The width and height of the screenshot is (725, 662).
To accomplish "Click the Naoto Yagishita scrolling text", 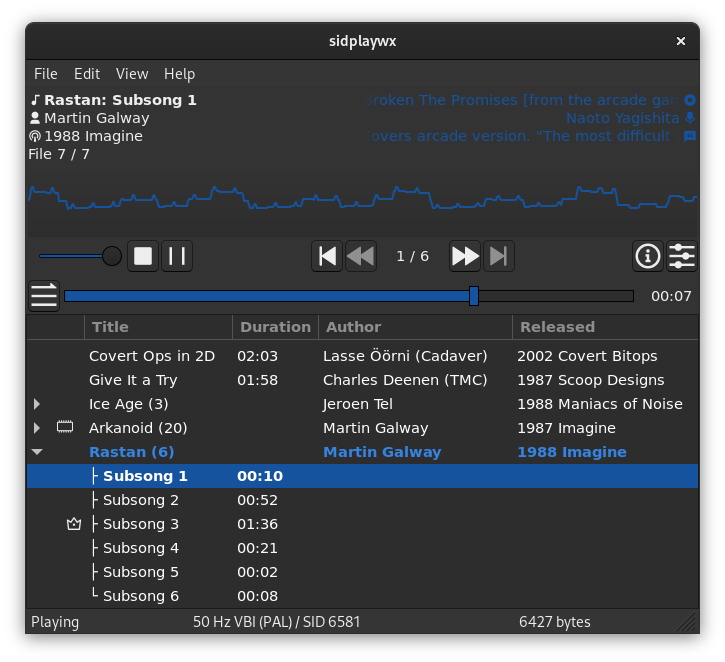I will point(623,118).
